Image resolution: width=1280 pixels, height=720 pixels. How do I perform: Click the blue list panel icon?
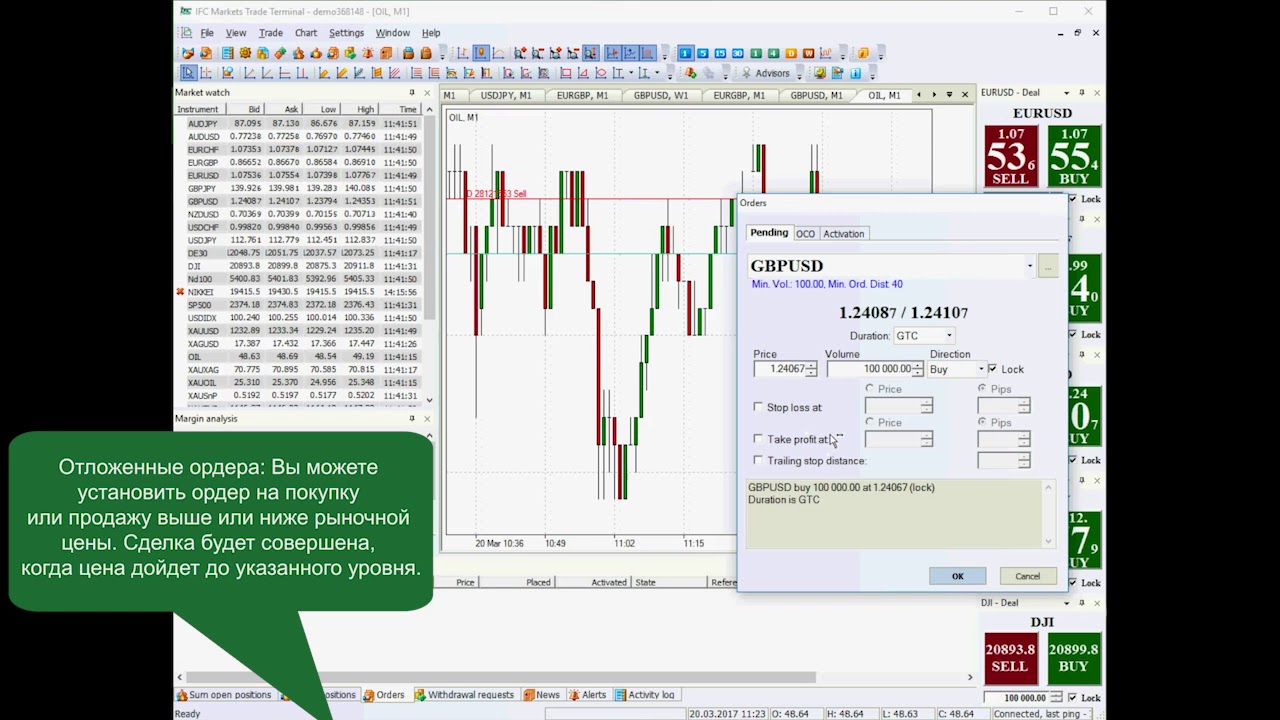tap(228, 53)
